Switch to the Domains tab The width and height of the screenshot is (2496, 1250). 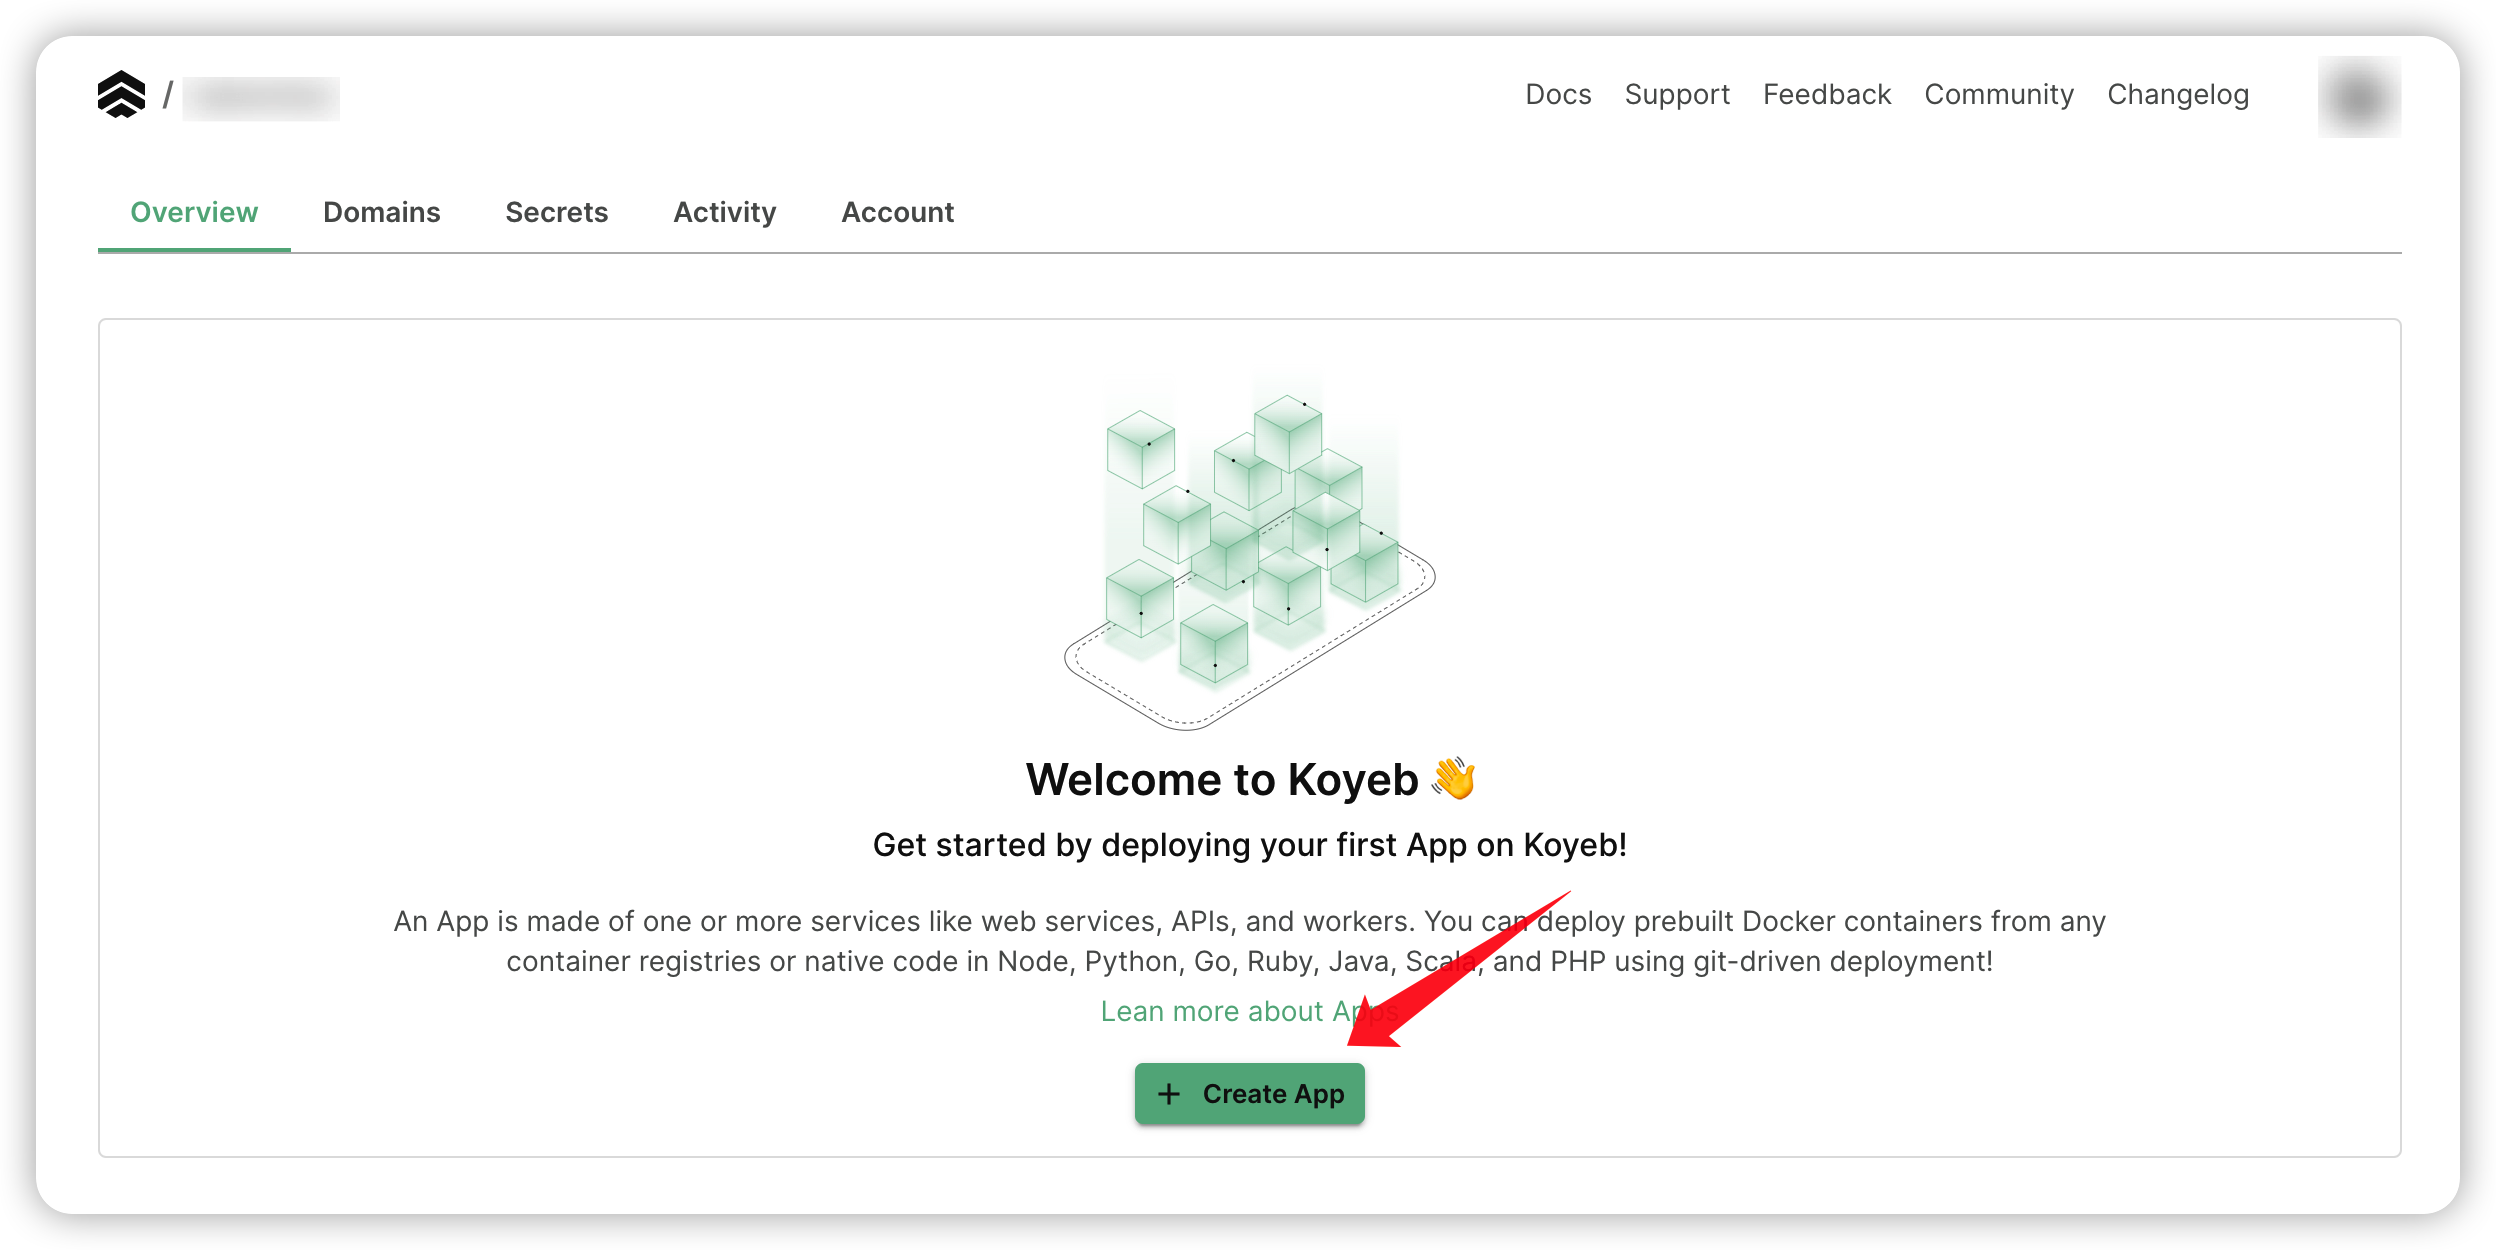382,212
